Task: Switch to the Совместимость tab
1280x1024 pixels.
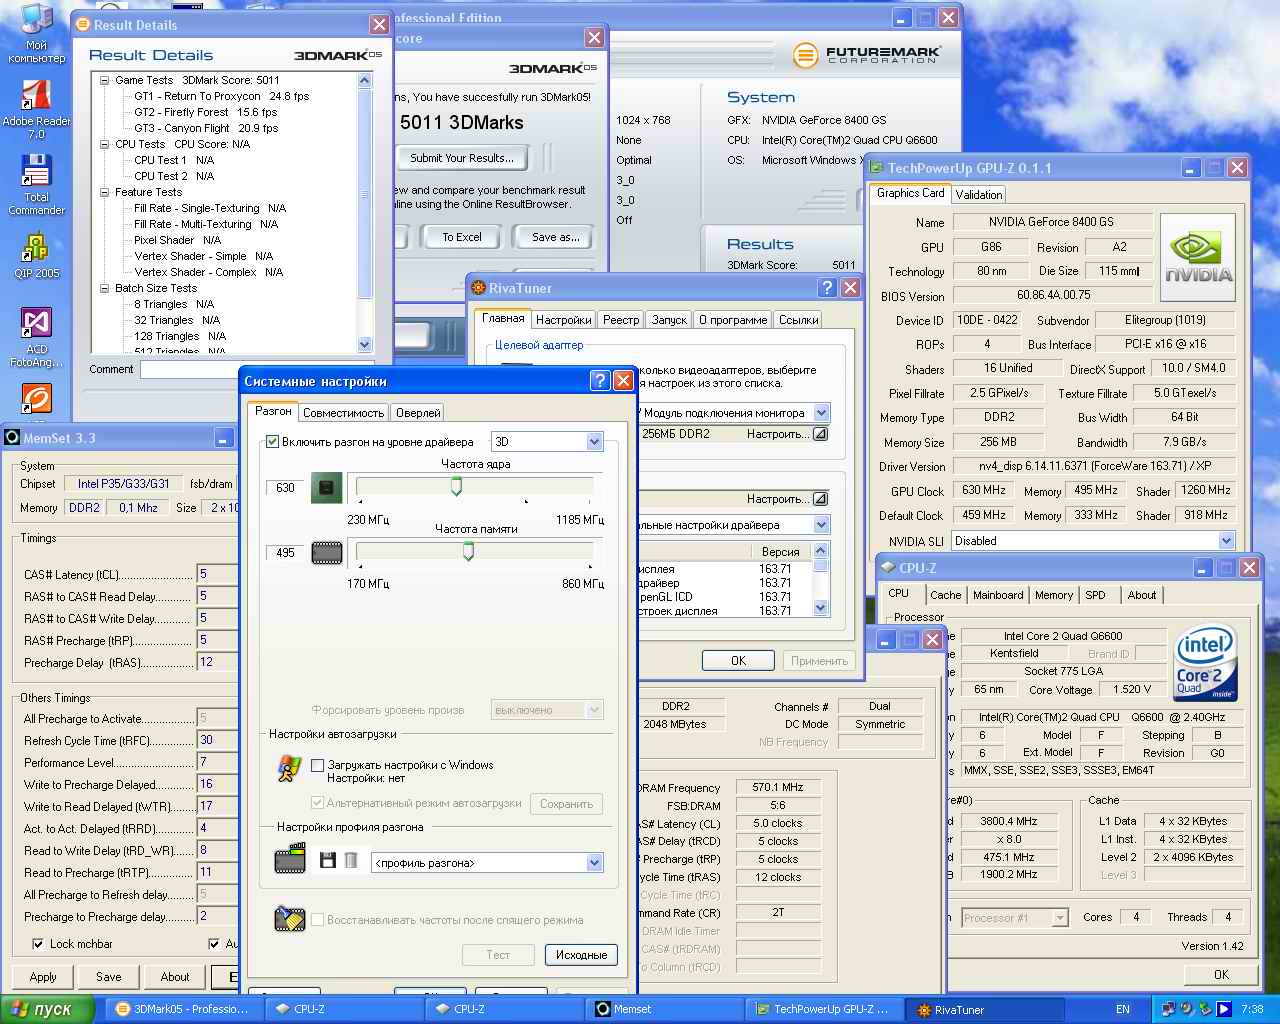Action: (x=343, y=413)
